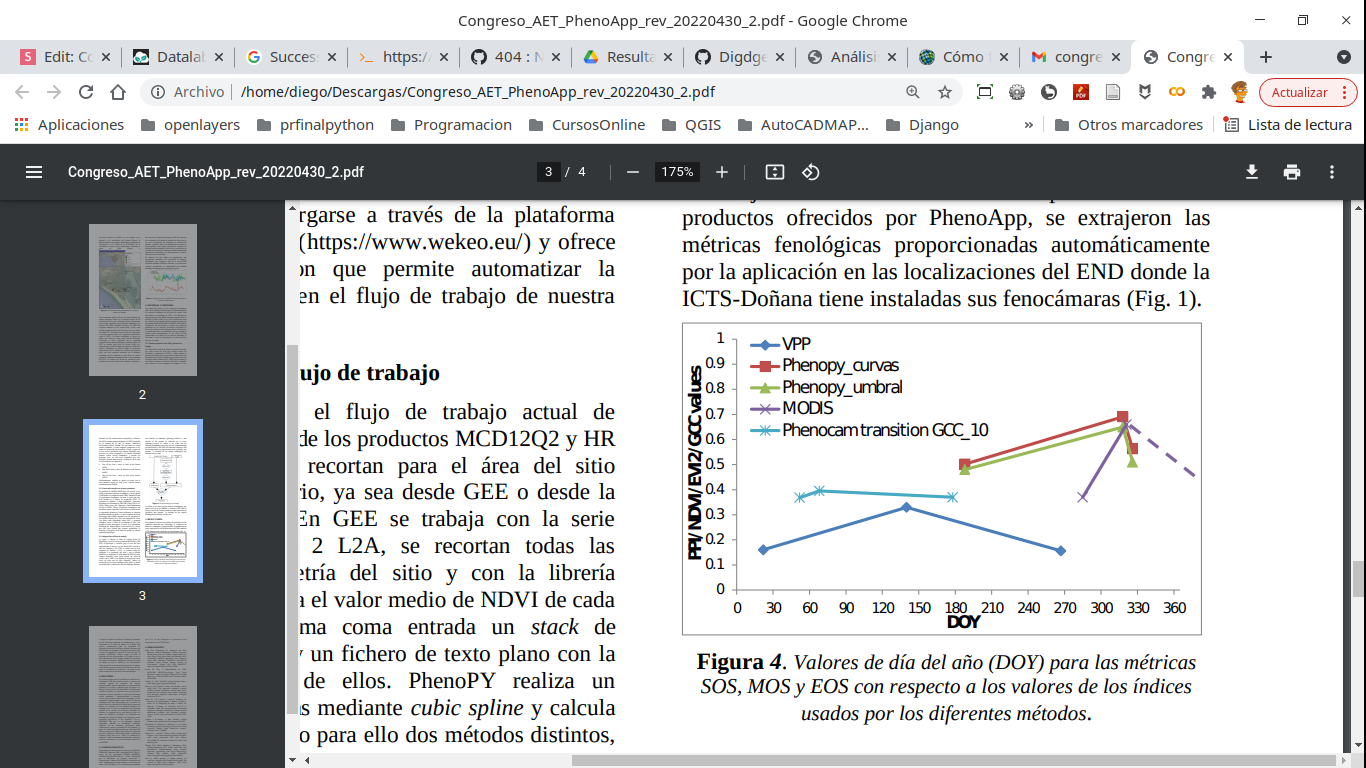Open the Programacion bookmark folder
1366x768 pixels.
451,125
